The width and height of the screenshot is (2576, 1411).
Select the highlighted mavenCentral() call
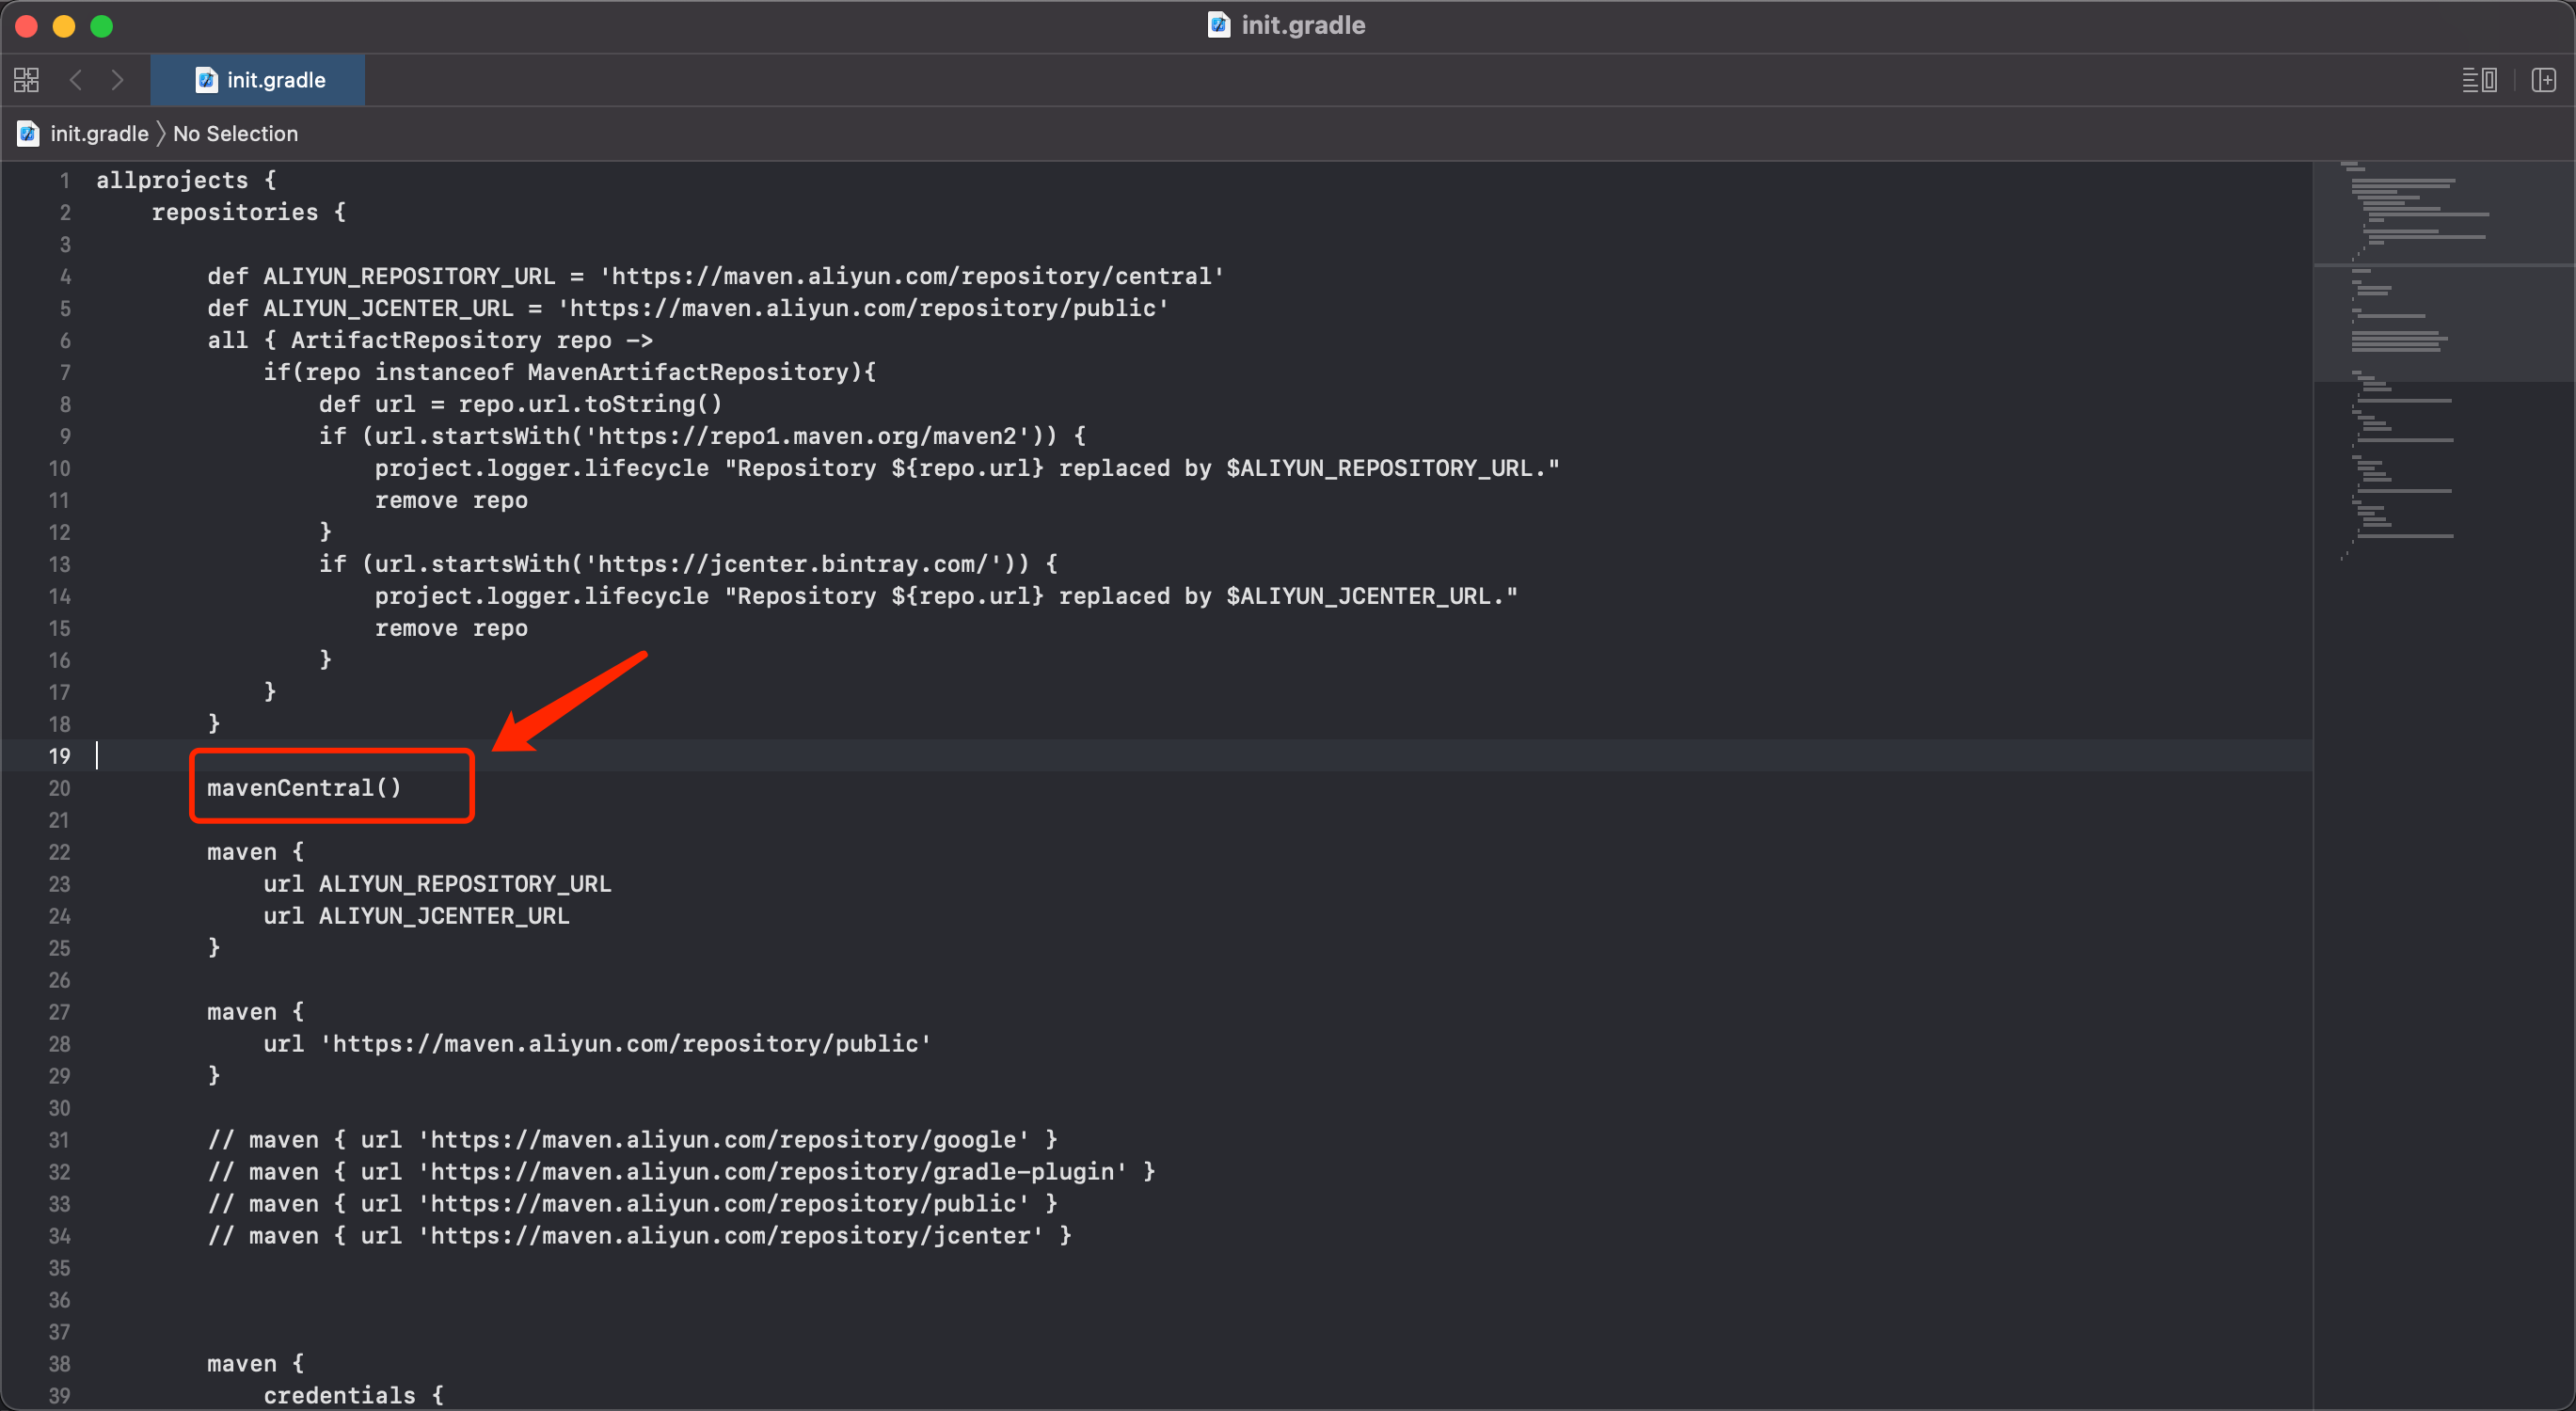pyautogui.click(x=303, y=788)
